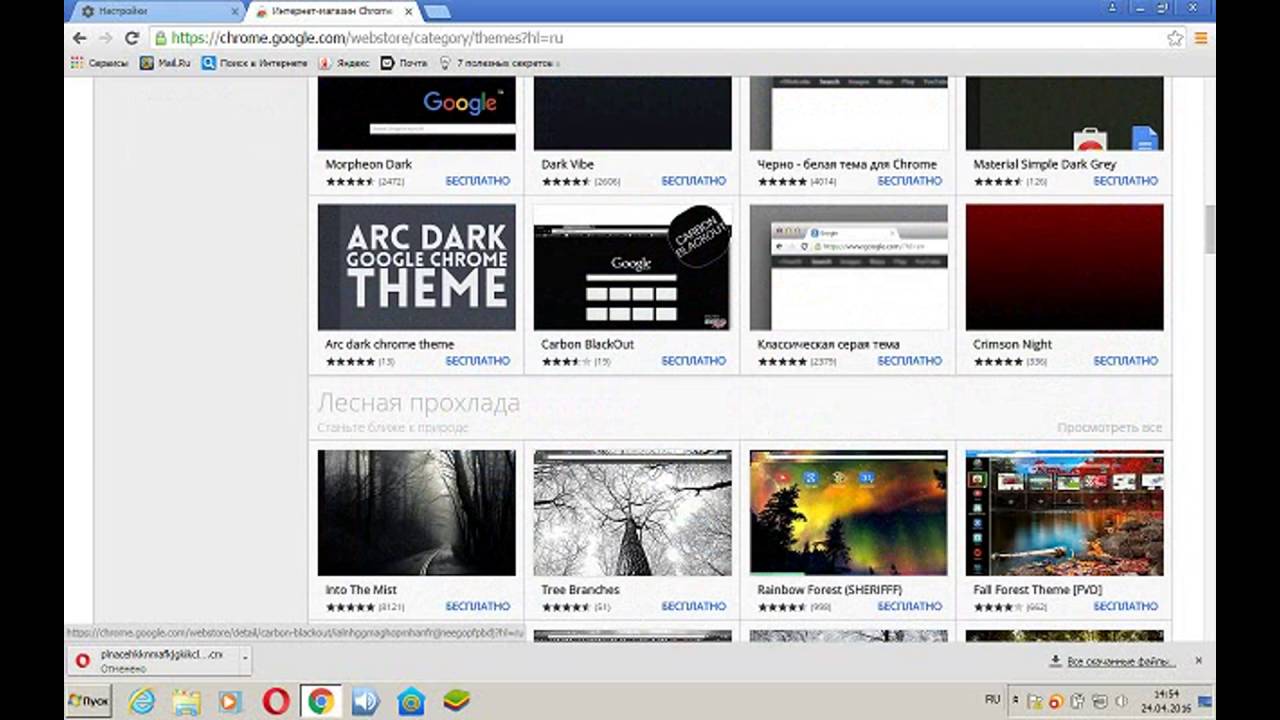Open the media player taskbar icon
This screenshot has width=1280, height=720.
pos(230,701)
